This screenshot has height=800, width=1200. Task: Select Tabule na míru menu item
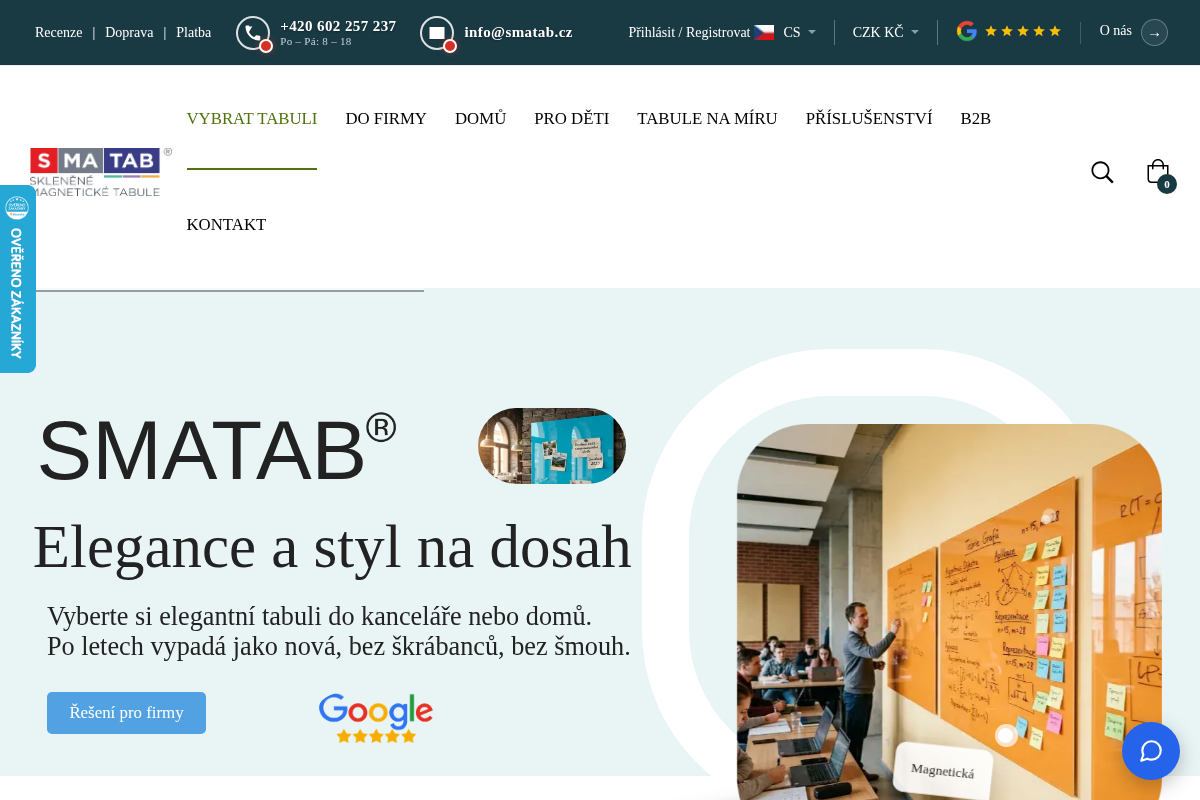707,118
